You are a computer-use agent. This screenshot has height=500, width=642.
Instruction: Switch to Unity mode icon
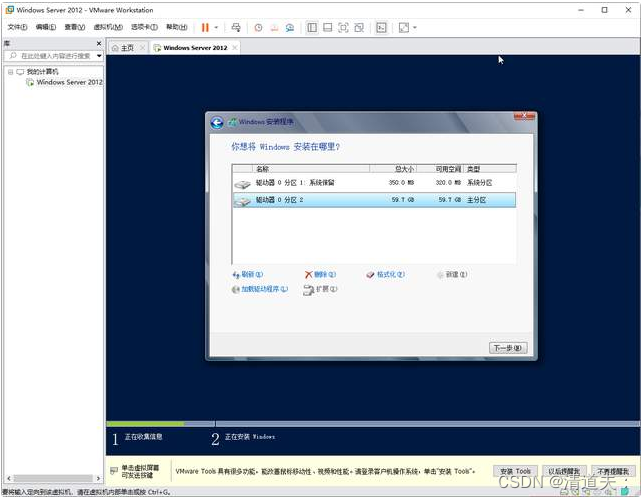[x=359, y=27]
